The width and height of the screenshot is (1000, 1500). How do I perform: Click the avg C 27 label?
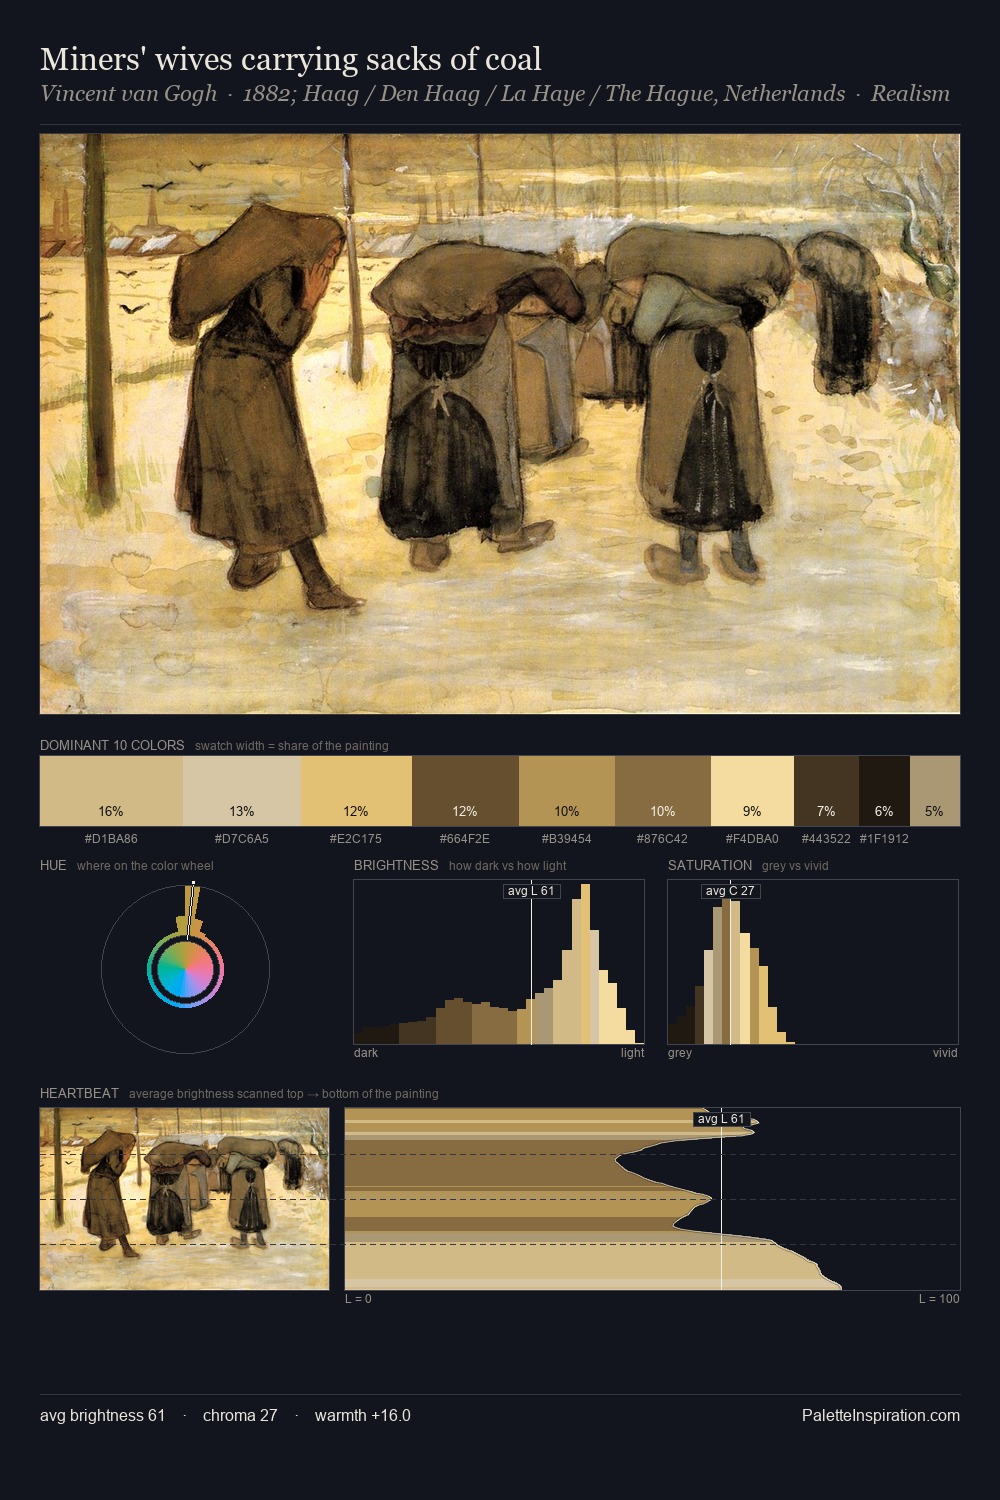730,891
